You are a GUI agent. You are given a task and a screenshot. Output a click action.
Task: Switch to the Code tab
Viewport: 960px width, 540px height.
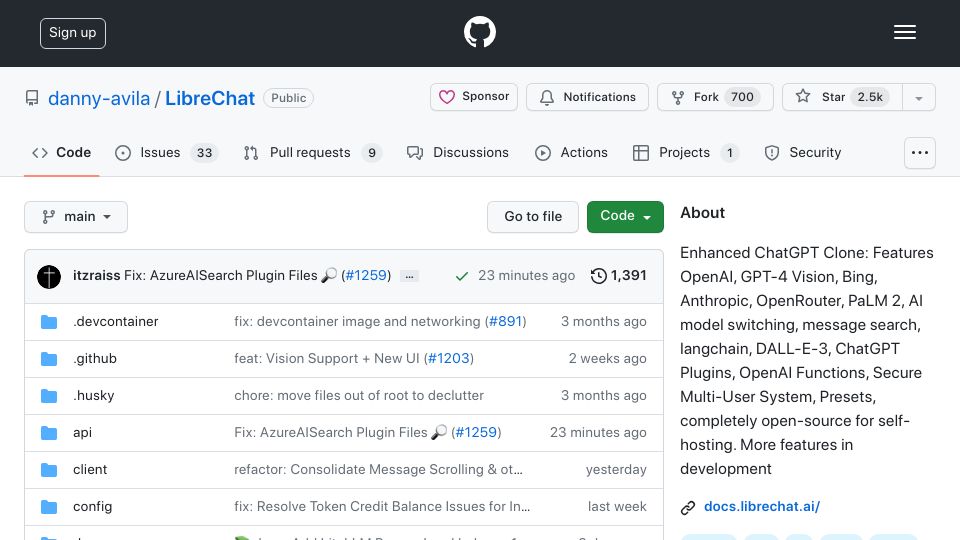tap(61, 152)
